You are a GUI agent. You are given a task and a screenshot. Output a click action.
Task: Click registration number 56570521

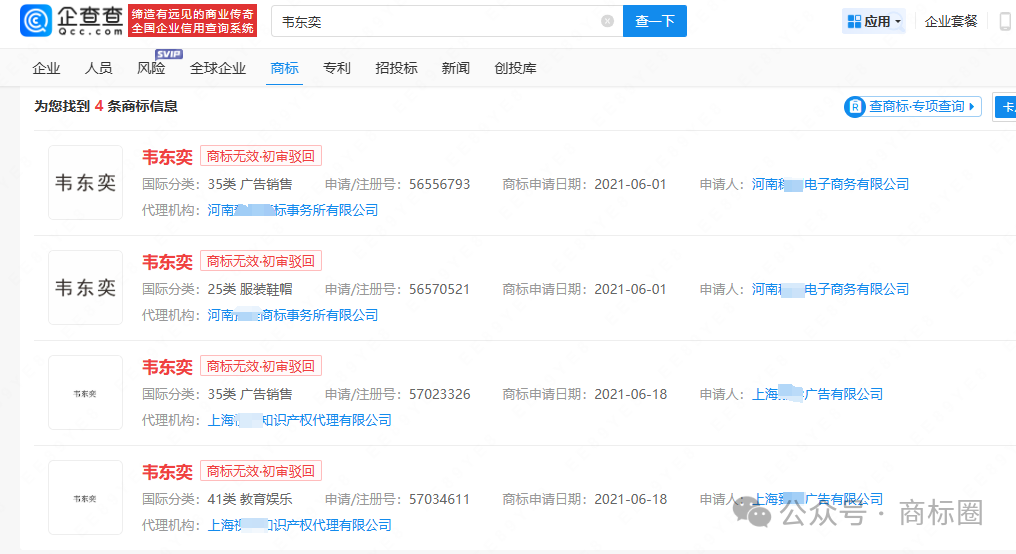(x=439, y=289)
